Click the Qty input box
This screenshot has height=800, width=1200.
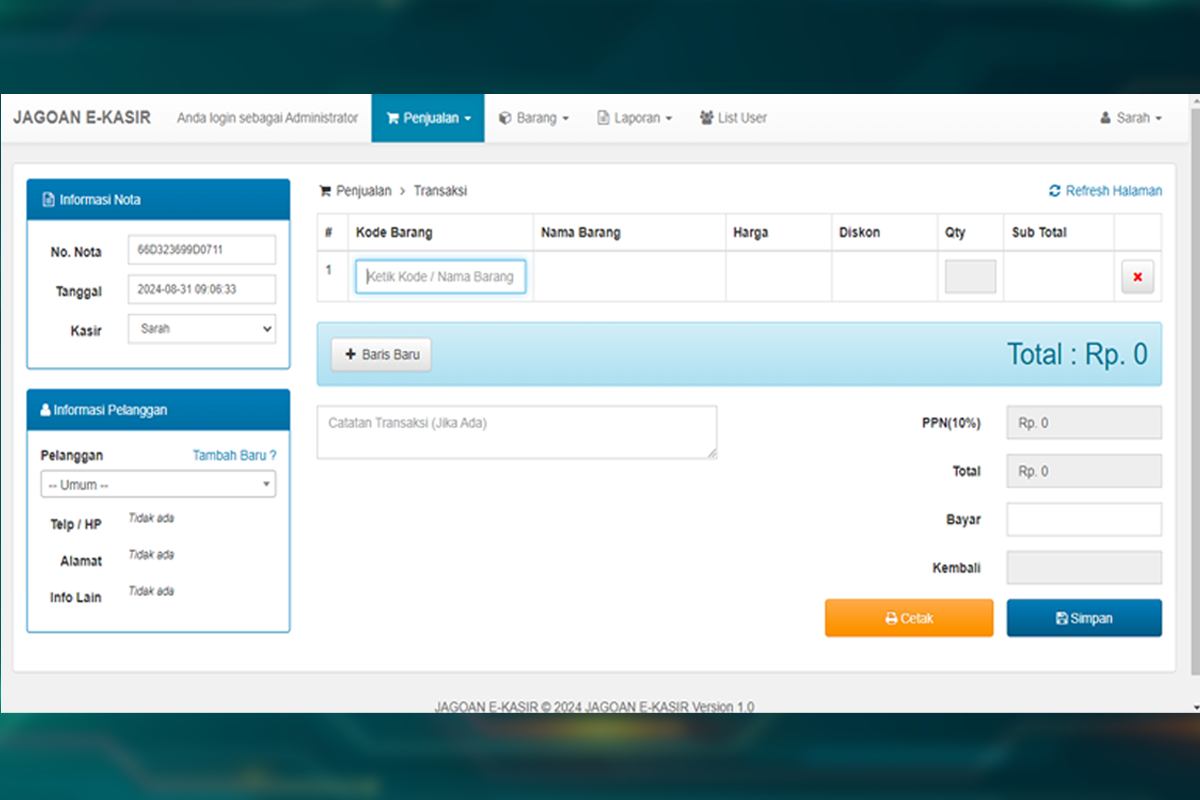click(970, 277)
